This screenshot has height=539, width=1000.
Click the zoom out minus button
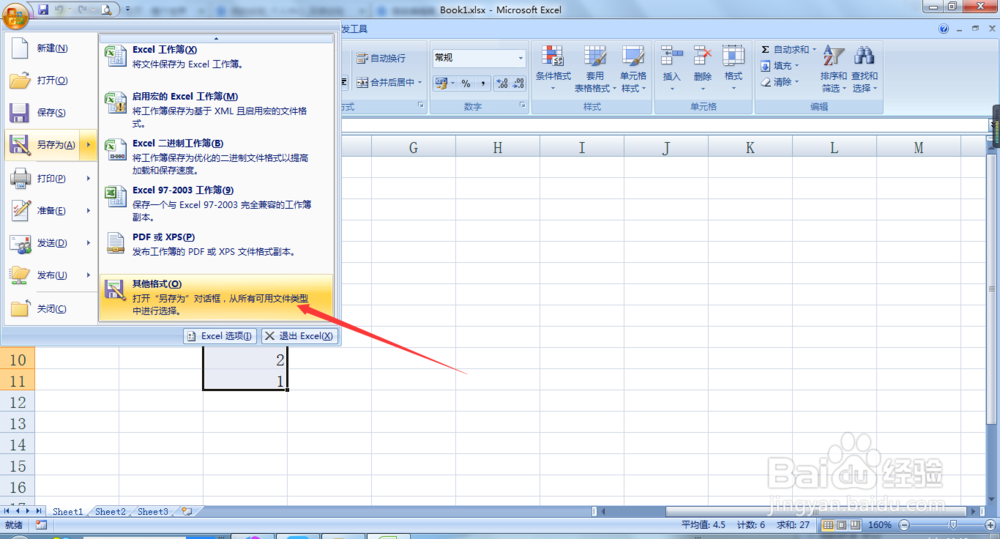pyautogui.click(x=904, y=525)
